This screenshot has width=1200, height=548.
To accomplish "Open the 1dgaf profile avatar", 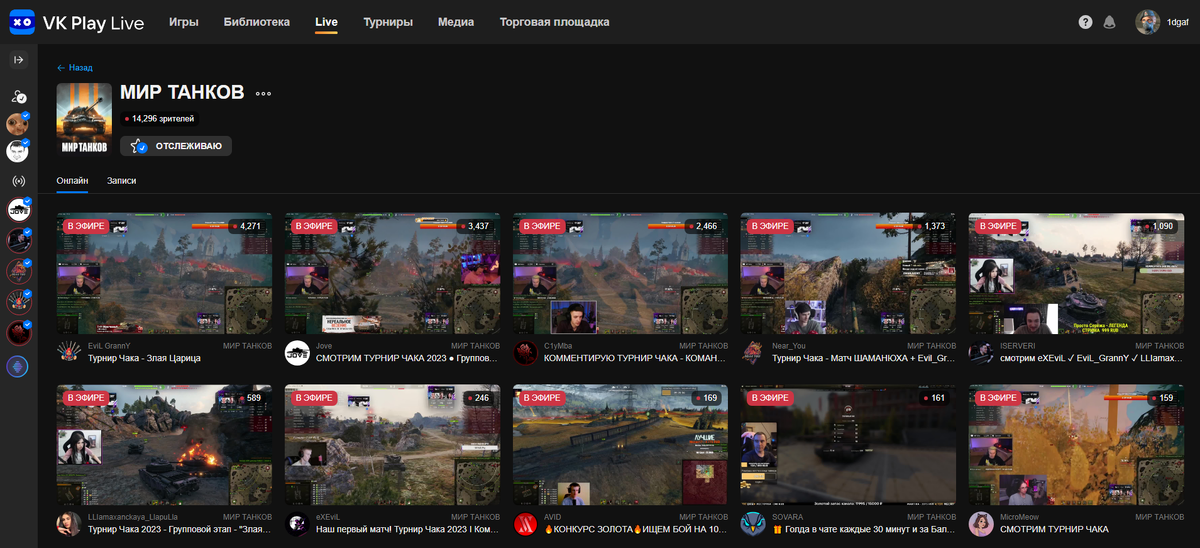I will click(x=1147, y=22).
